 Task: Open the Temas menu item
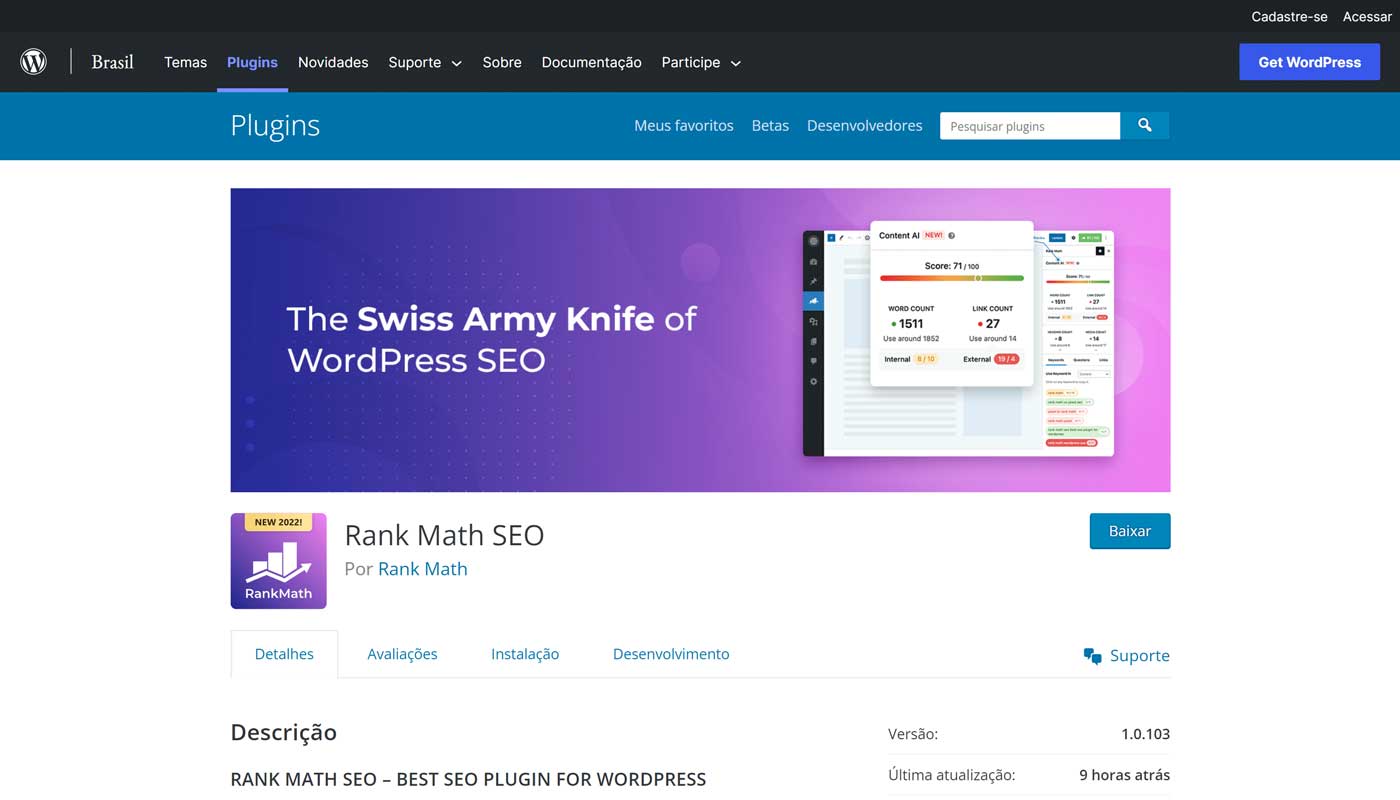185,62
